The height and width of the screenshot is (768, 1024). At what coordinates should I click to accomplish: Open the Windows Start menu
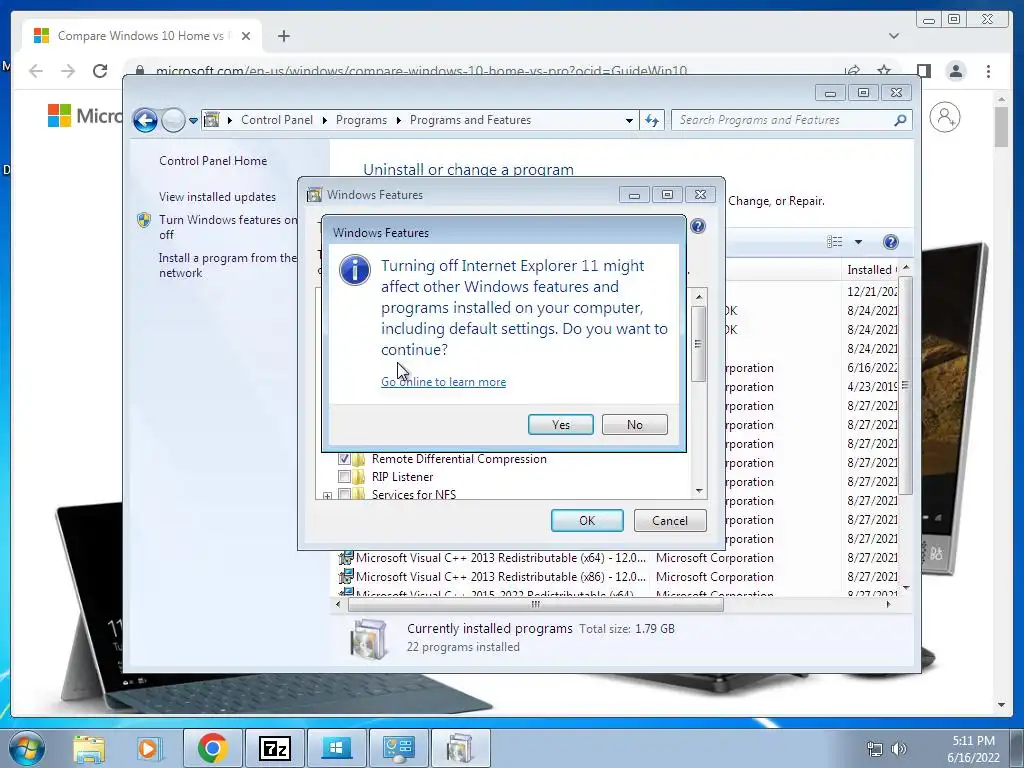click(27, 748)
